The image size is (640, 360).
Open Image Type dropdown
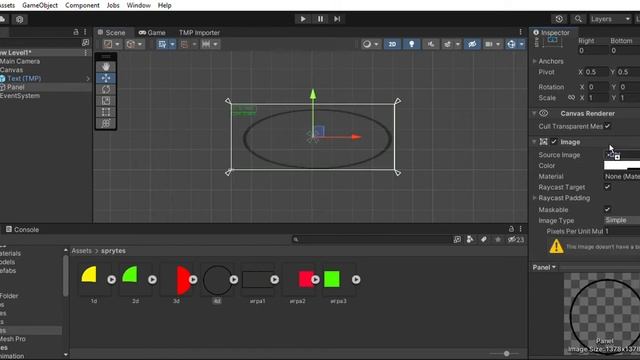[x=622, y=220]
